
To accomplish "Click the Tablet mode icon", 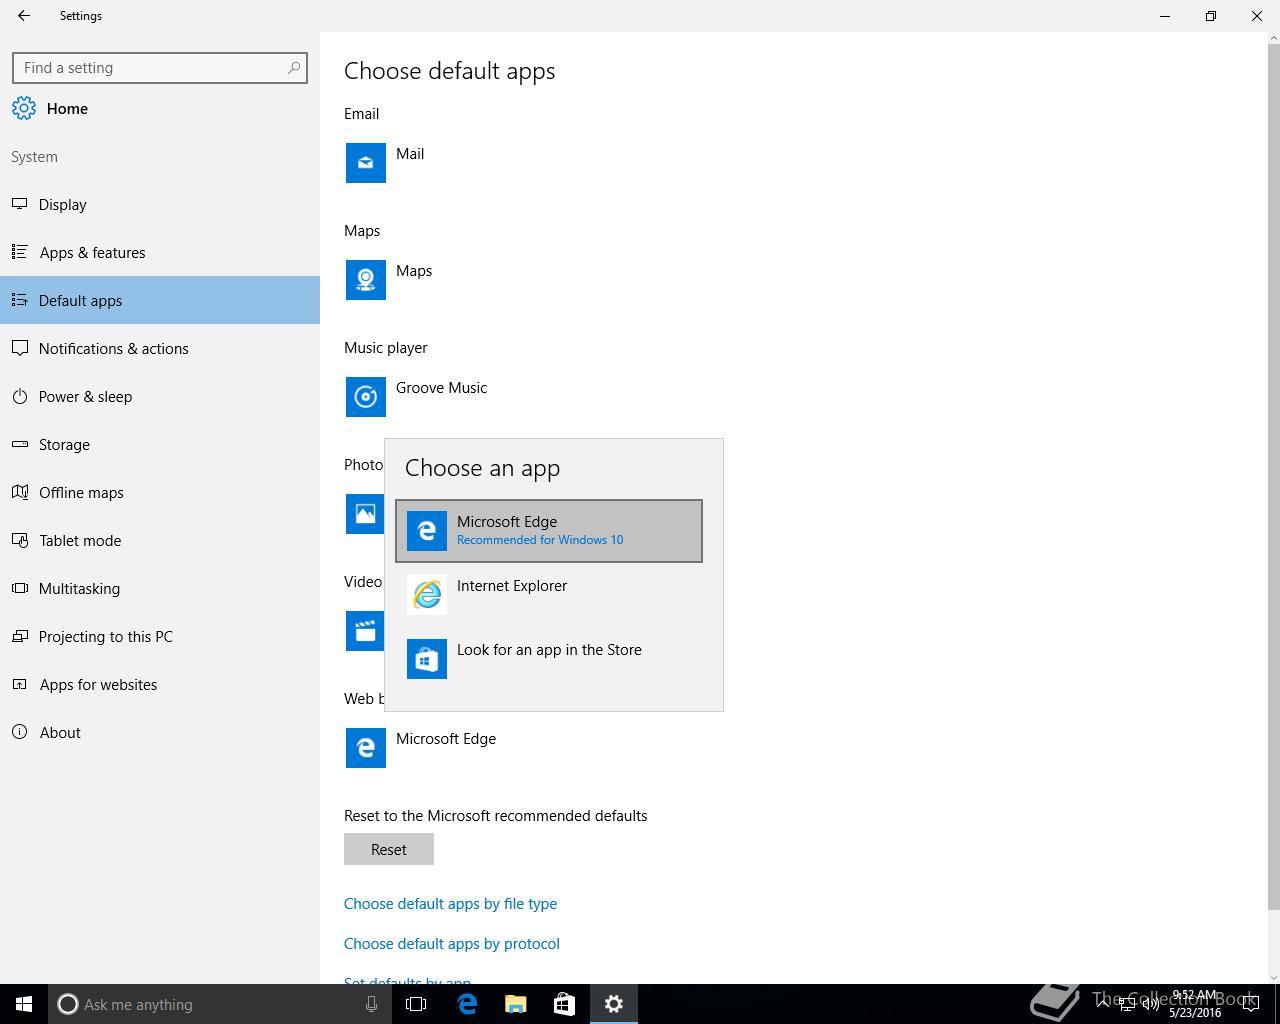I will (x=19, y=540).
